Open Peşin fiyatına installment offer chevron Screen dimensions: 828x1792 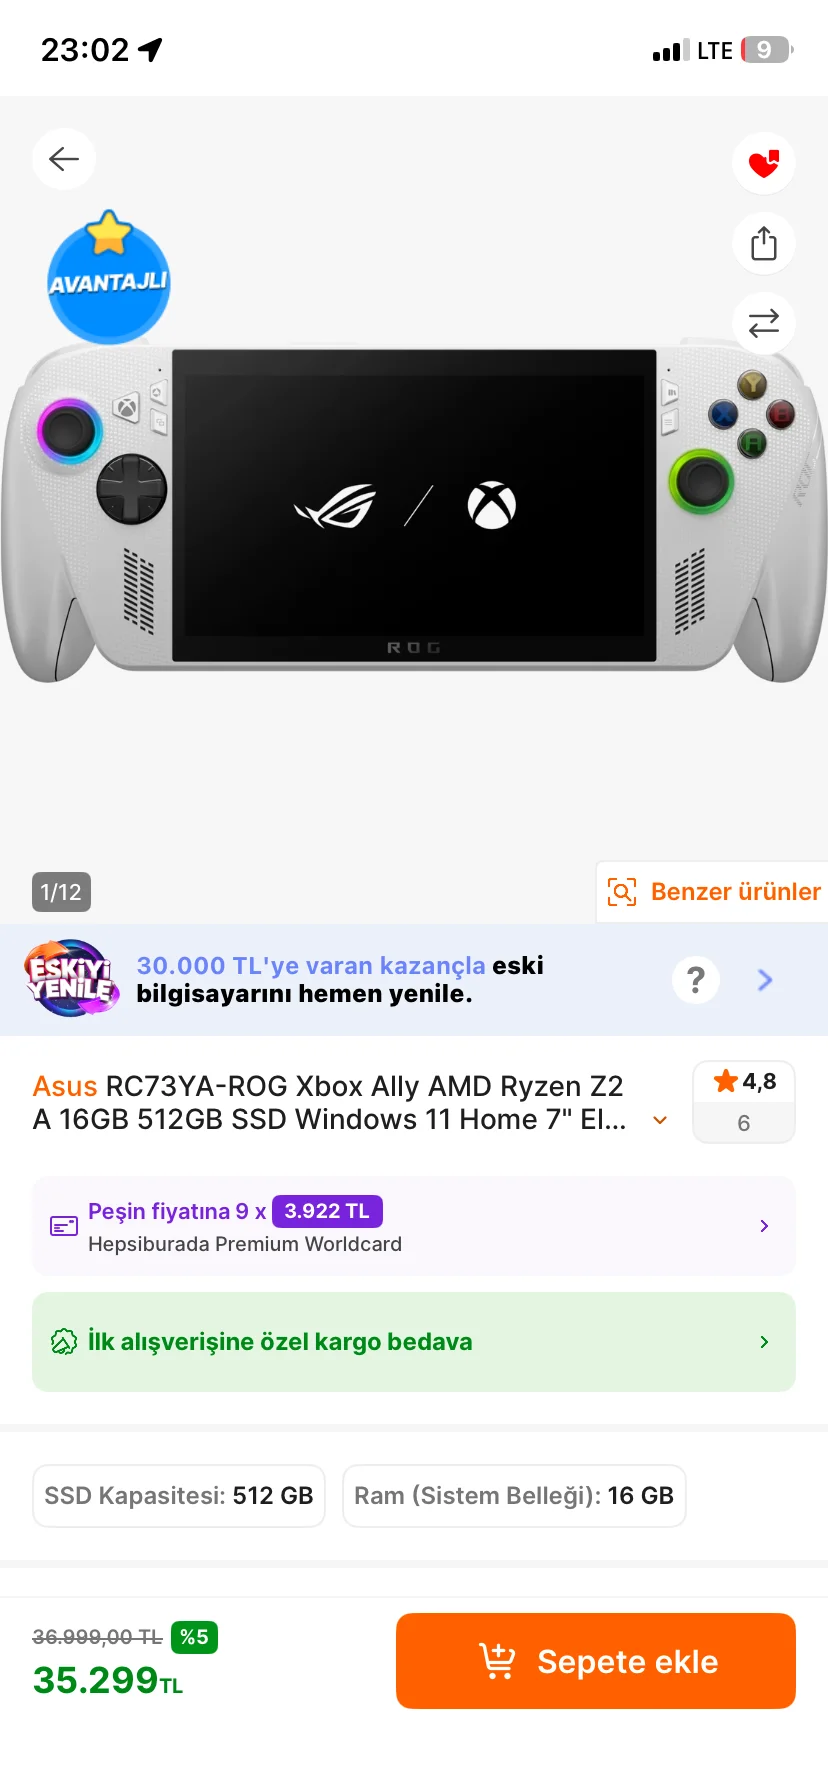(x=764, y=1226)
